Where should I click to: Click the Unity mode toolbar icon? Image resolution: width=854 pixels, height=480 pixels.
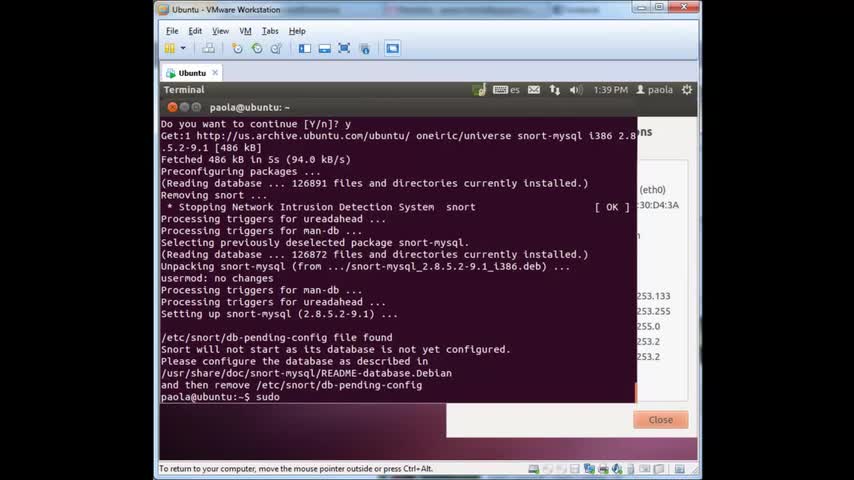pyautogui.click(x=365, y=48)
